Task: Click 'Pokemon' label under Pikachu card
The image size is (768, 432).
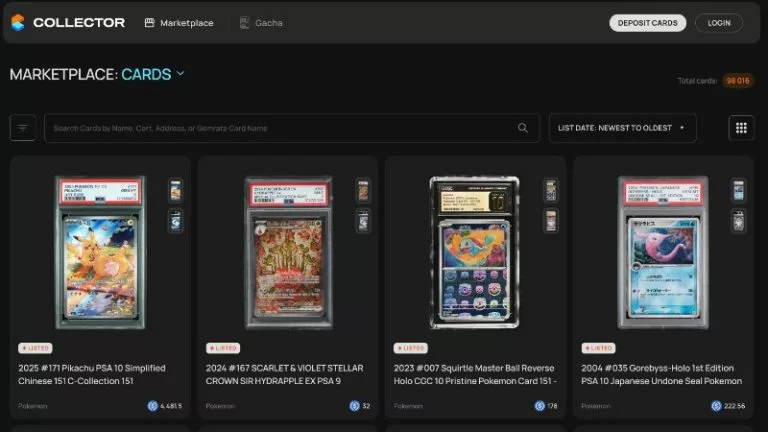Action: (33, 406)
